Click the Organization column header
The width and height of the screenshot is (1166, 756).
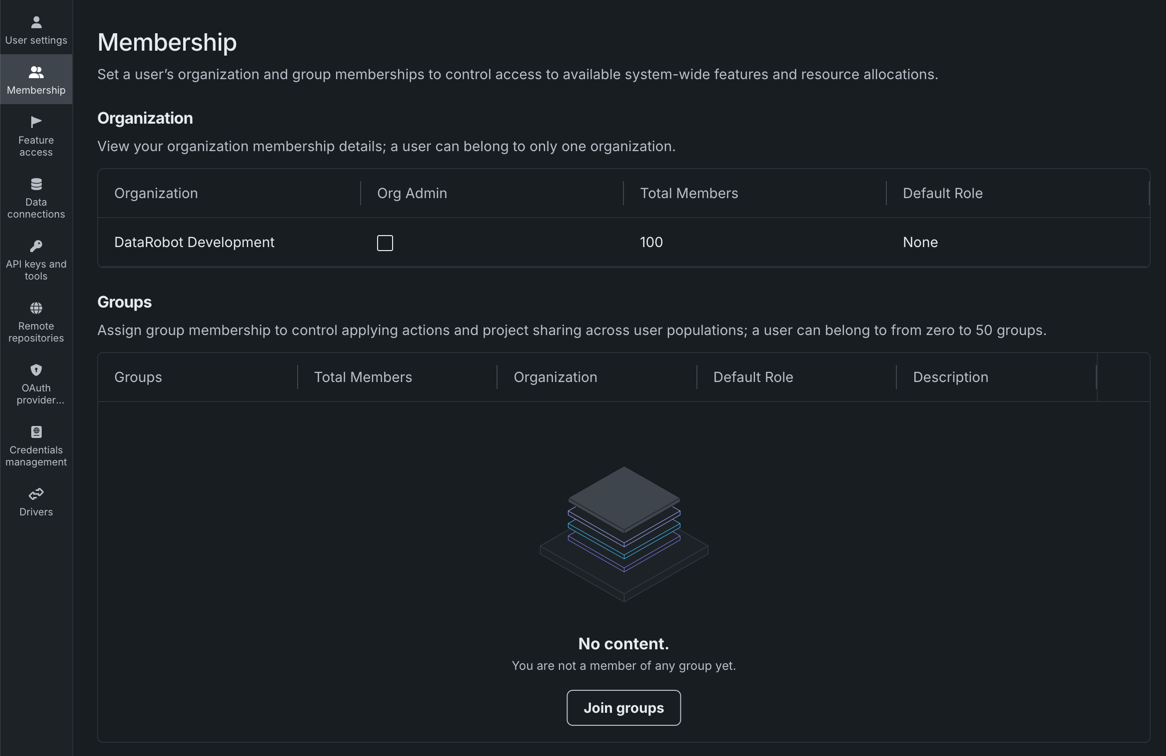pos(156,193)
